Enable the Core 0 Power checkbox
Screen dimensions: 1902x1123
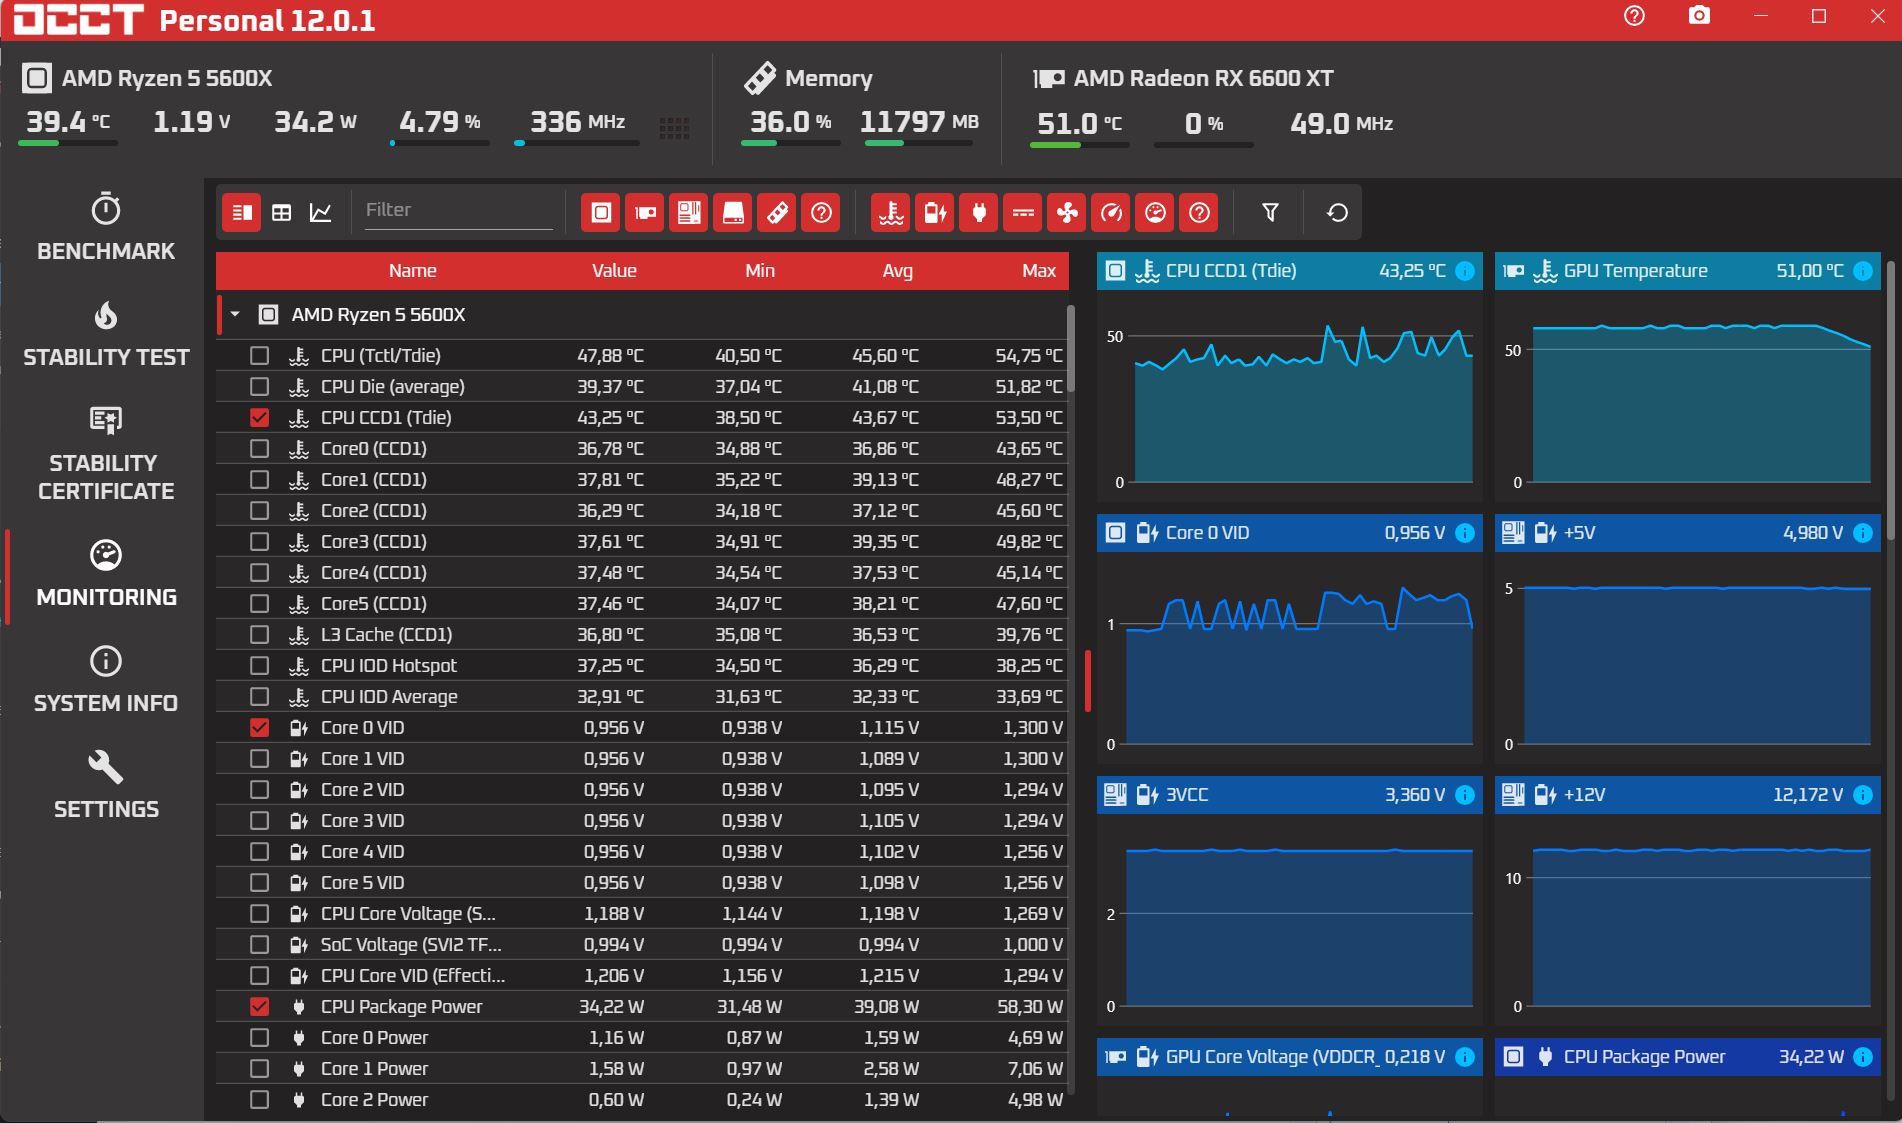(x=260, y=1037)
